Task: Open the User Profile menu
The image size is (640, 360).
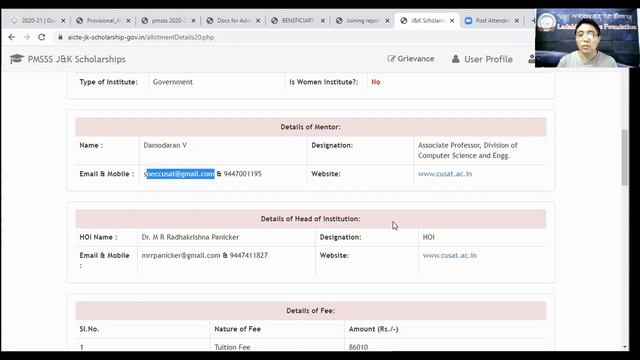Action: tap(482, 59)
